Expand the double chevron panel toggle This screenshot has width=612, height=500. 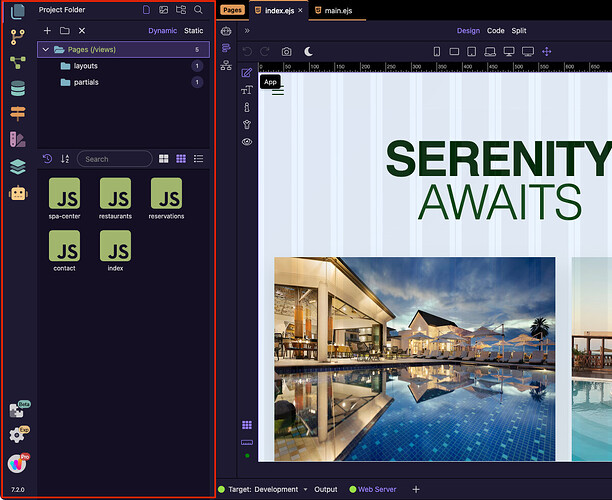(x=247, y=31)
